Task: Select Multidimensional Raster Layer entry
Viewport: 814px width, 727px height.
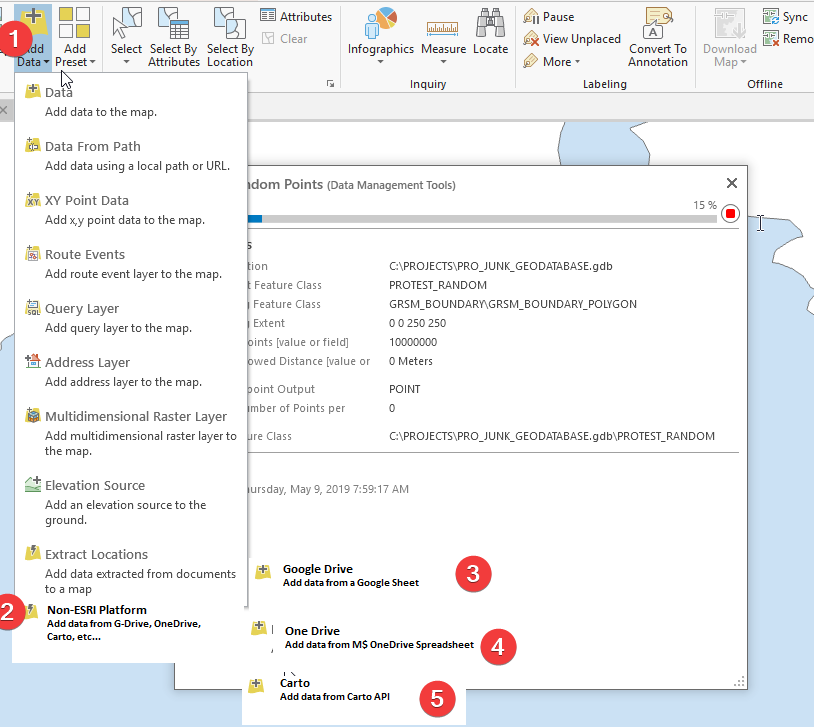Action: point(131,433)
